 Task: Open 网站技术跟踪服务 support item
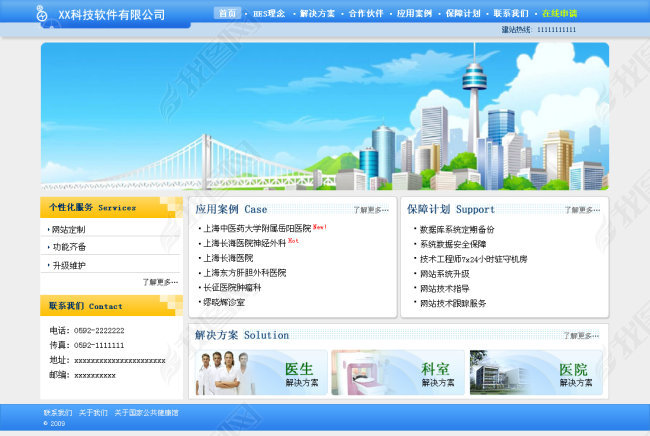coord(453,303)
